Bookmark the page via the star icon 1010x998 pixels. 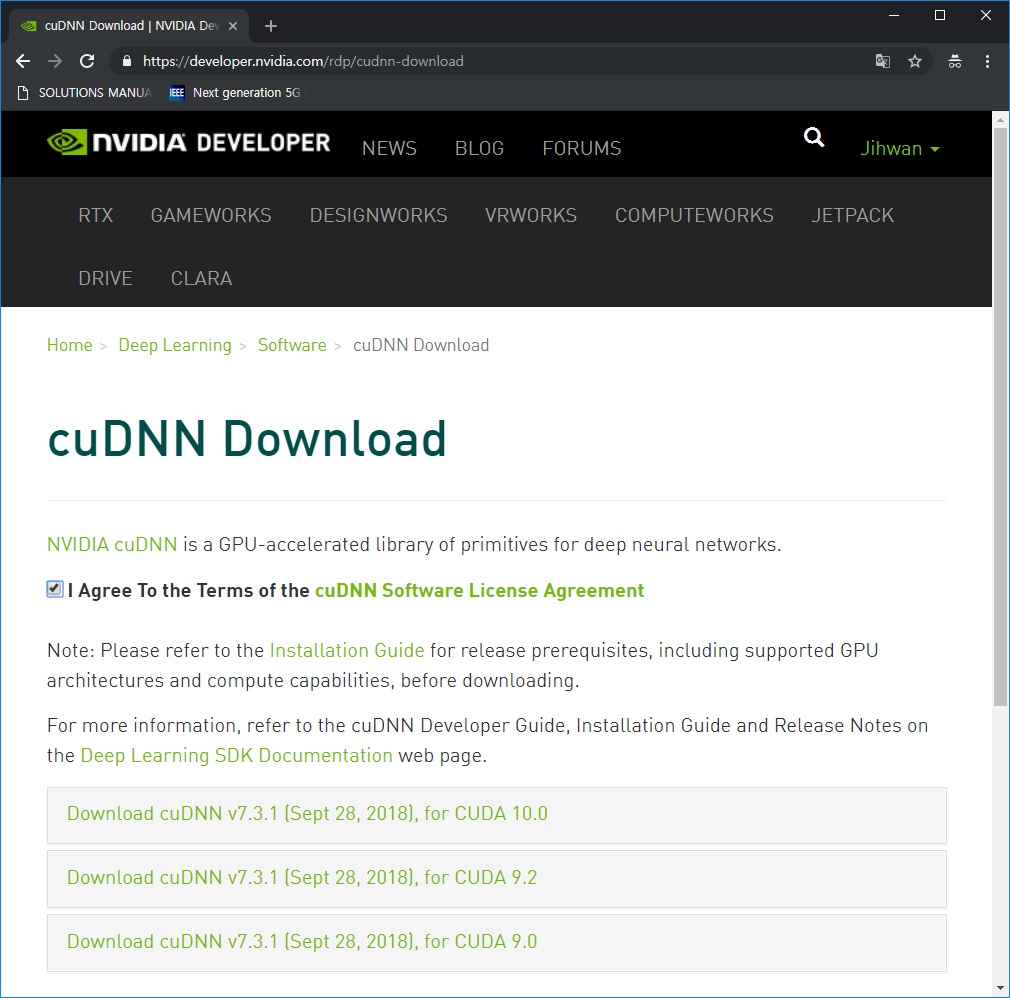click(916, 61)
